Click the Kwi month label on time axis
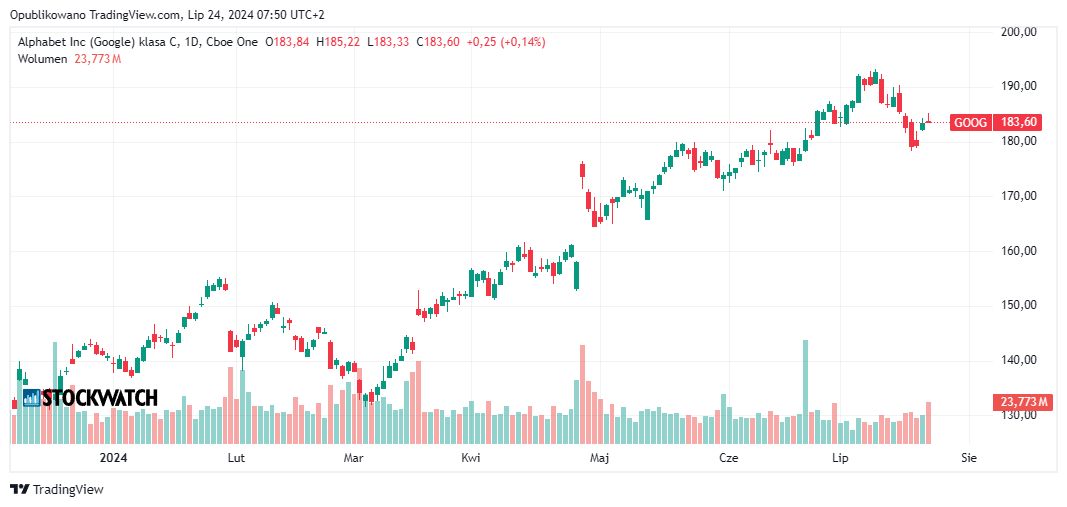 pyautogui.click(x=471, y=458)
